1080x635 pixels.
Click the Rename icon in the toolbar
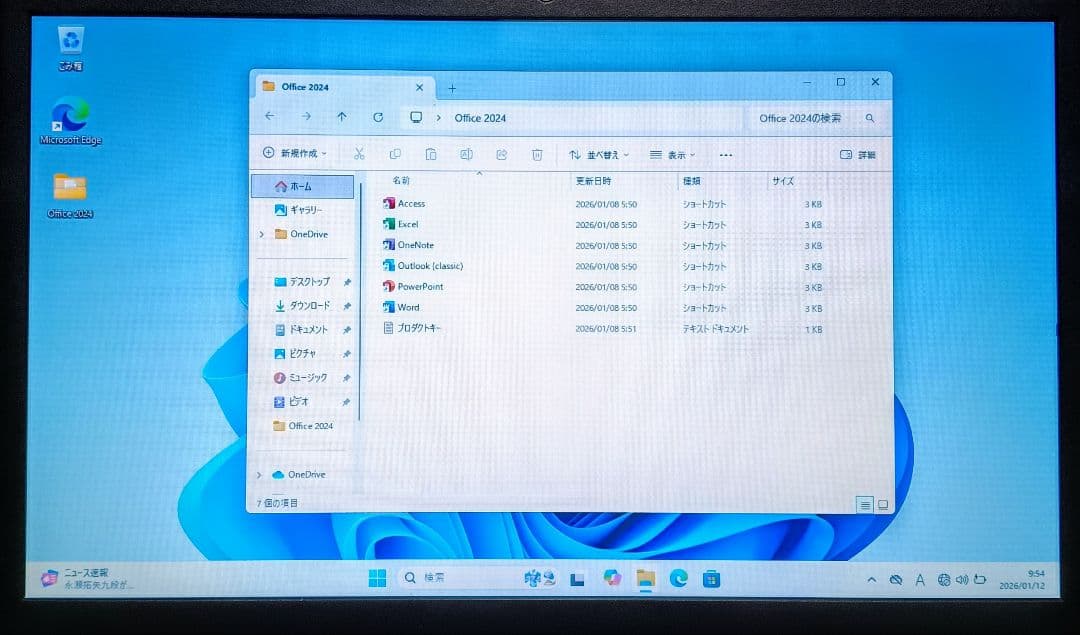(466, 154)
